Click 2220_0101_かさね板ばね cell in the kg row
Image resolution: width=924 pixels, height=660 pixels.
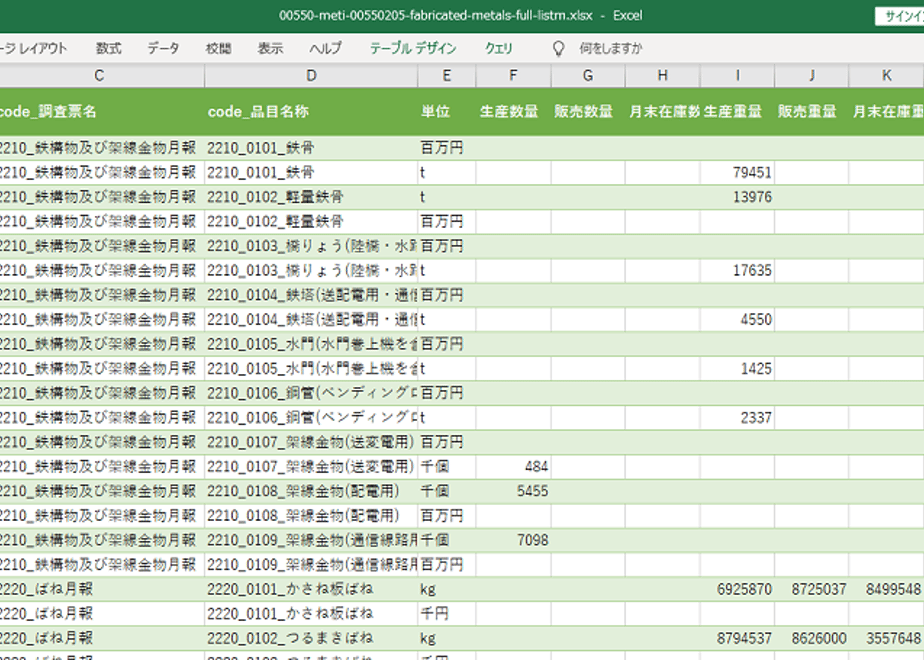[x=311, y=589]
